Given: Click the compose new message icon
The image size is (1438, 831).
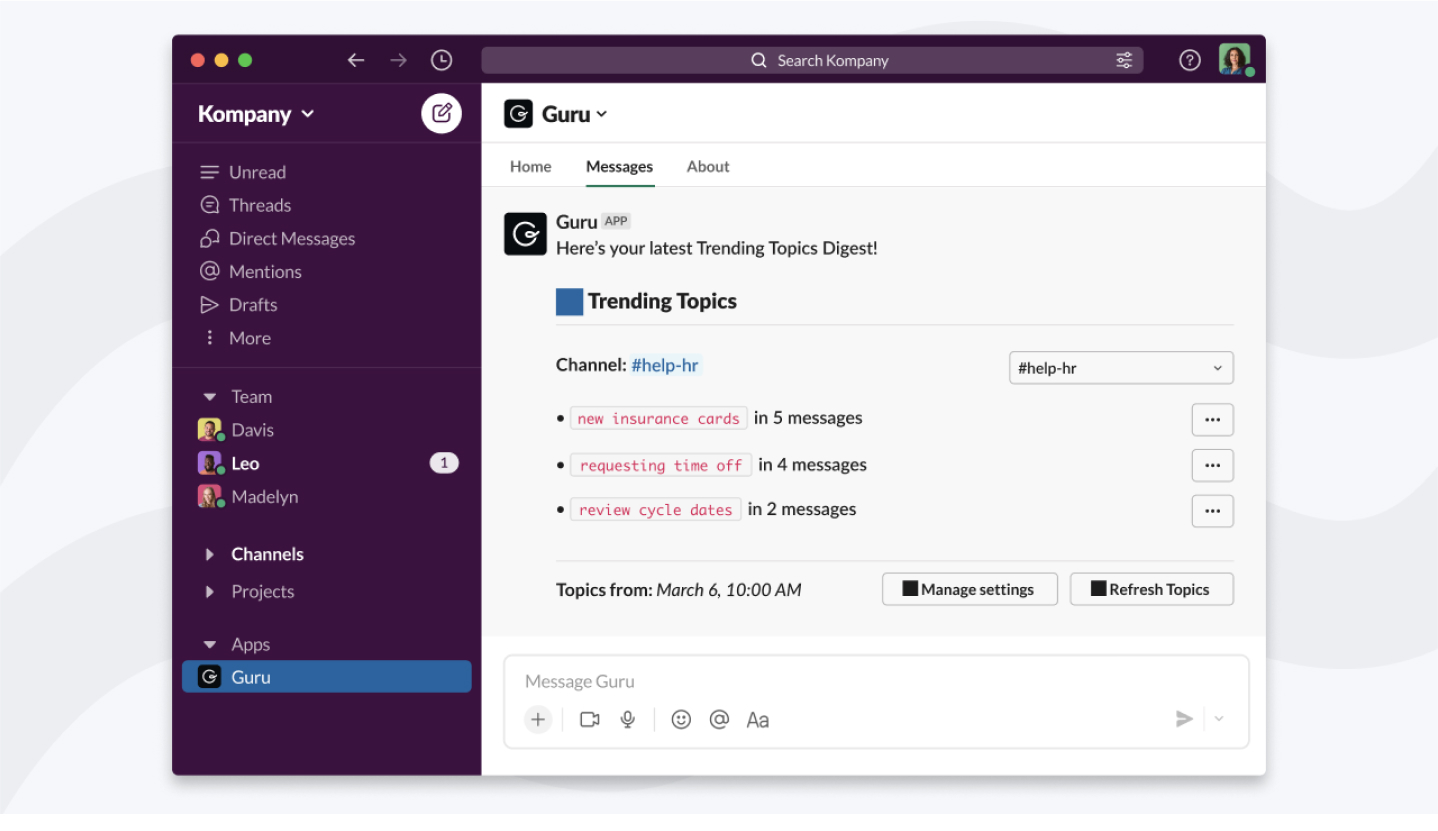Looking at the screenshot, I should click(441, 113).
